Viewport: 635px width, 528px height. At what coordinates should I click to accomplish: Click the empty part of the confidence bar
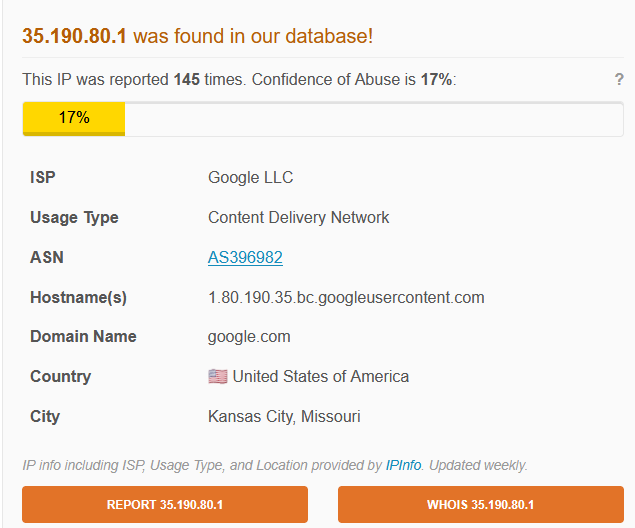pos(370,118)
